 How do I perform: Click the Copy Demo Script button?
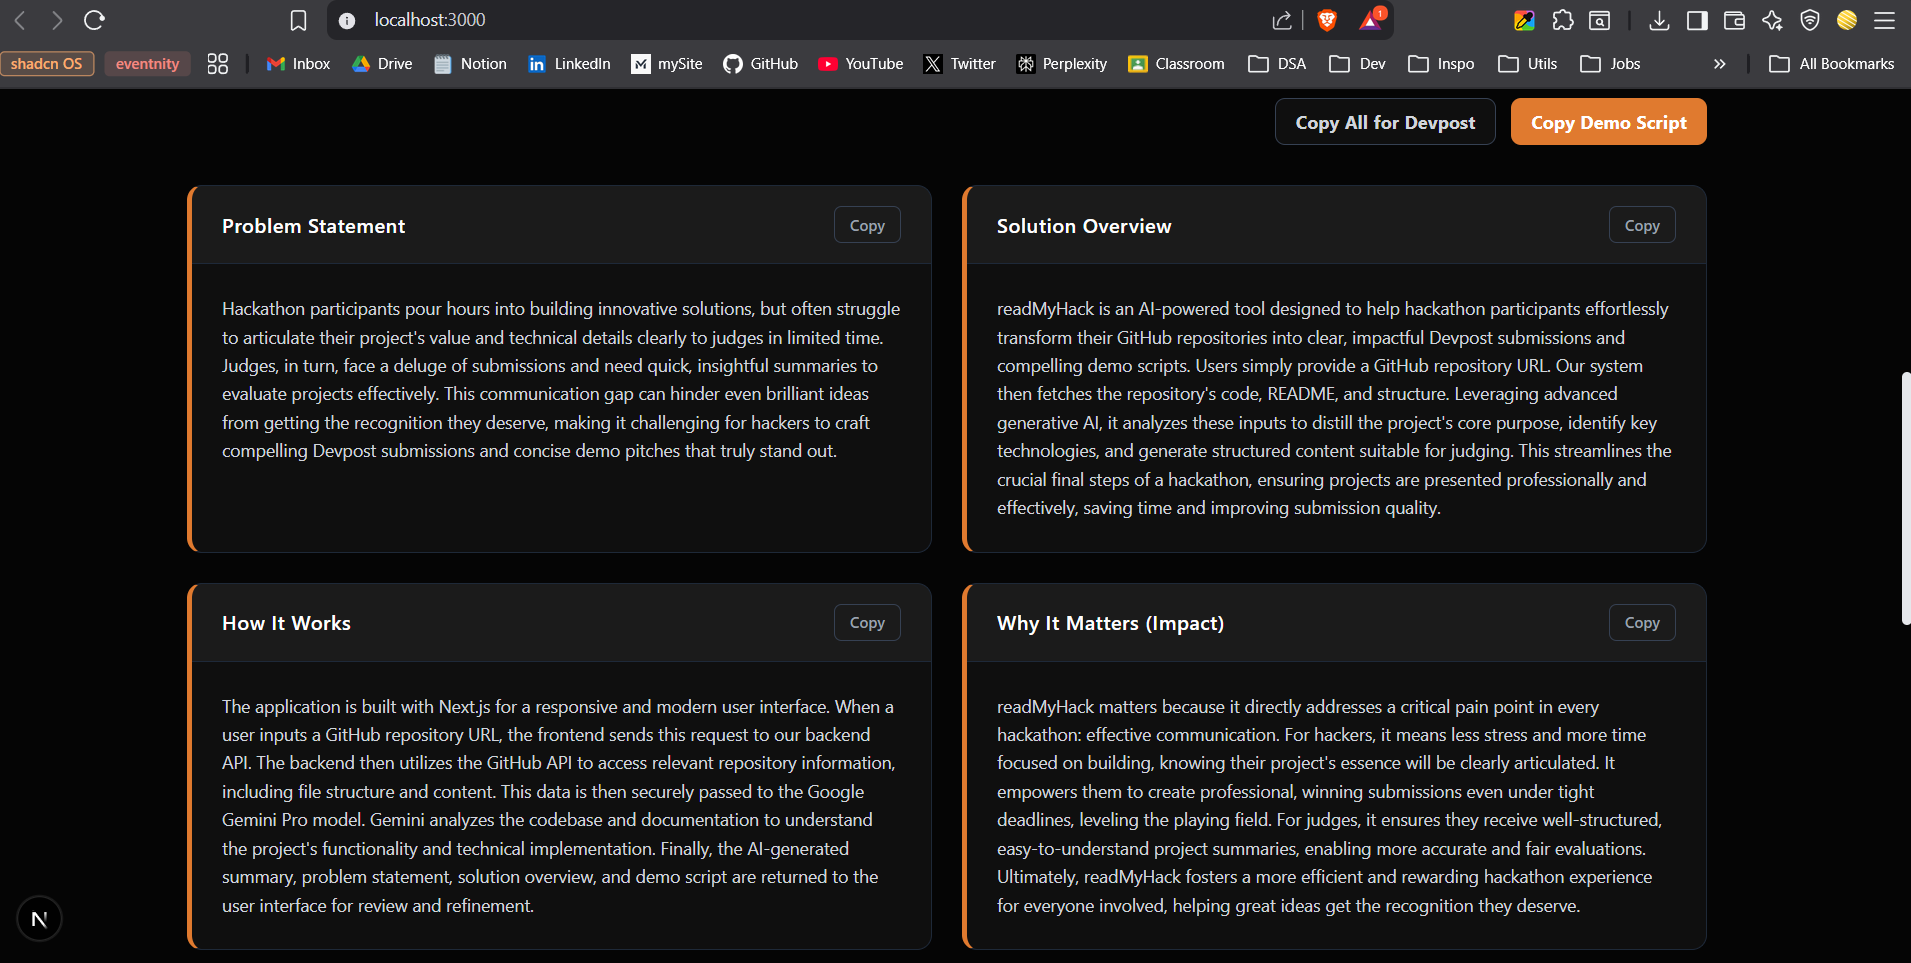pyautogui.click(x=1609, y=122)
